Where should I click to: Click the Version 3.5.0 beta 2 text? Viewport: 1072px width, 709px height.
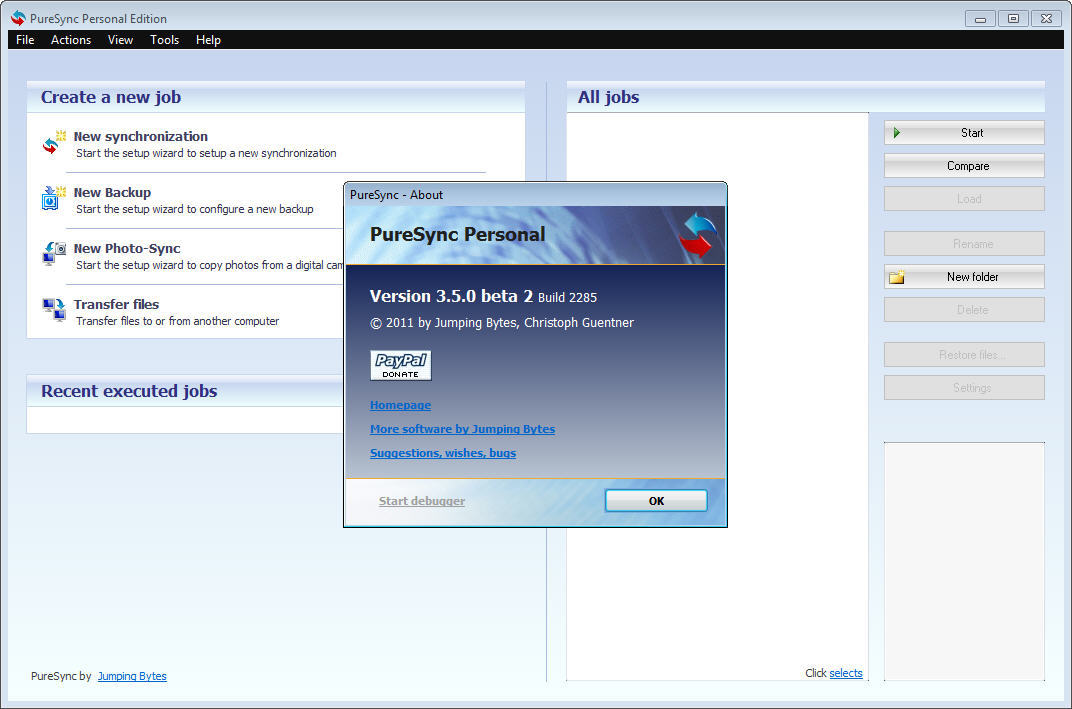click(451, 296)
